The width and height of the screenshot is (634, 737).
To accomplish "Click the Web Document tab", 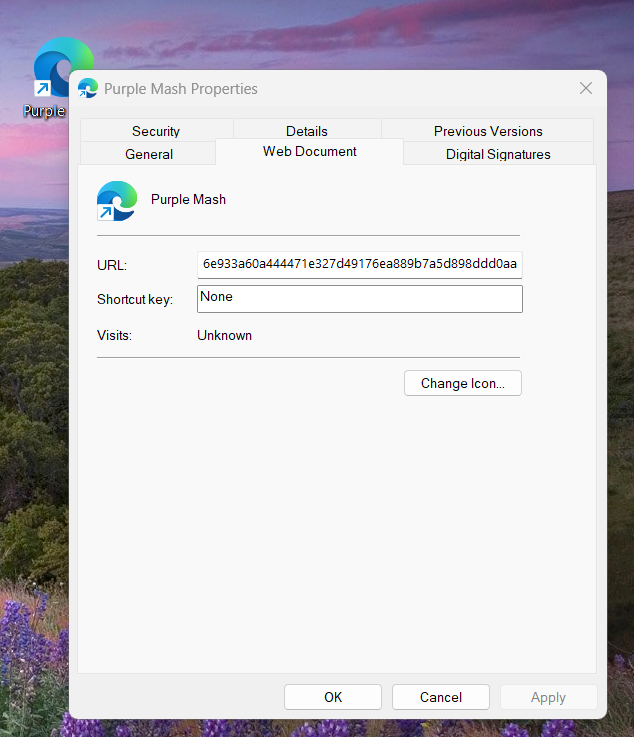I will [x=310, y=152].
